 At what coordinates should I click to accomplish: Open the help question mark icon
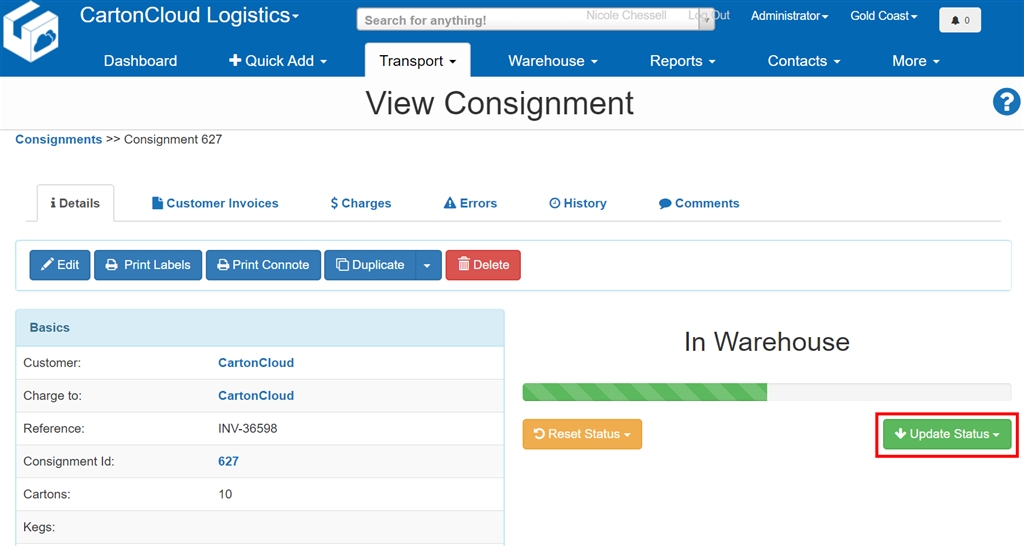click(x=1006, y=102)
